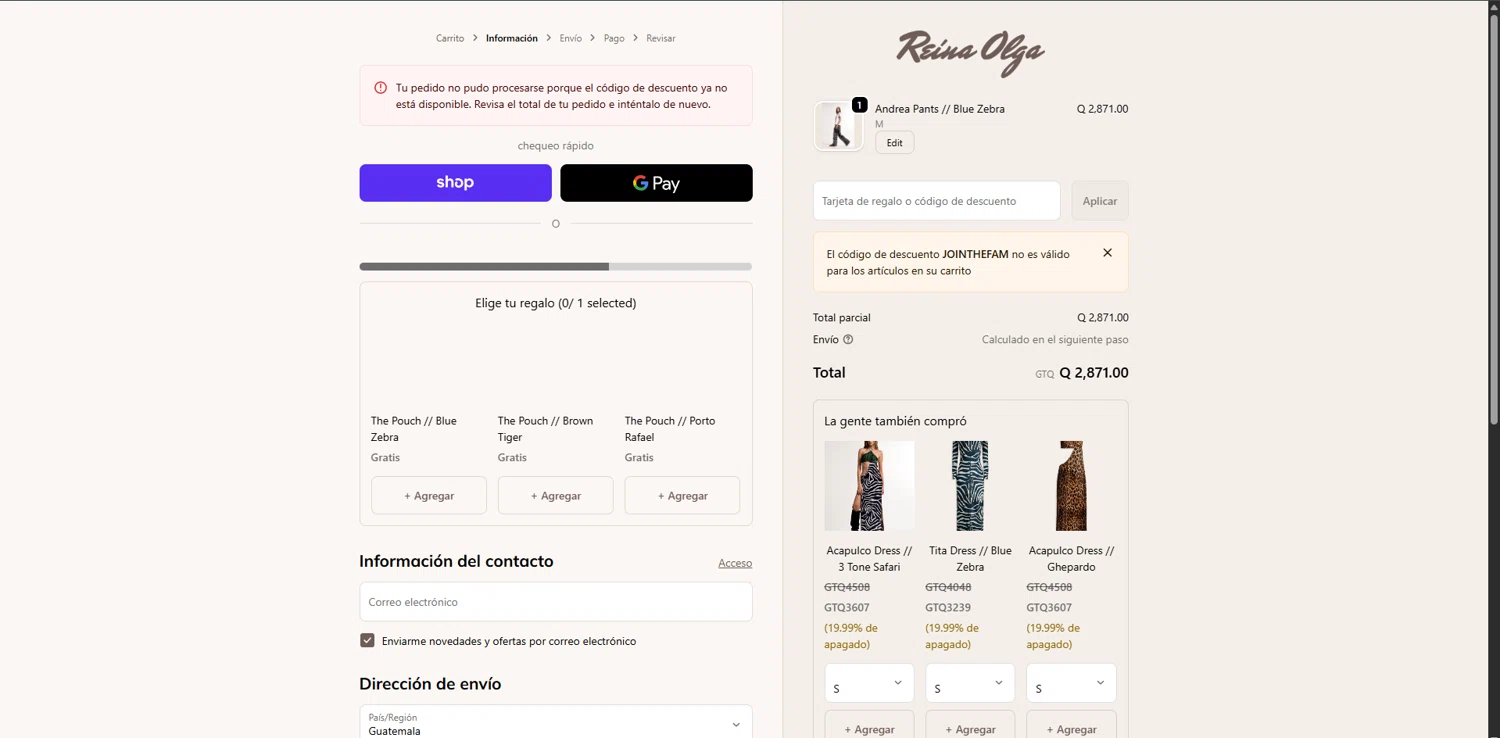1500x738 pixels.
Task: Click the Reina Olga logo
Action: [x=970, y=52]
